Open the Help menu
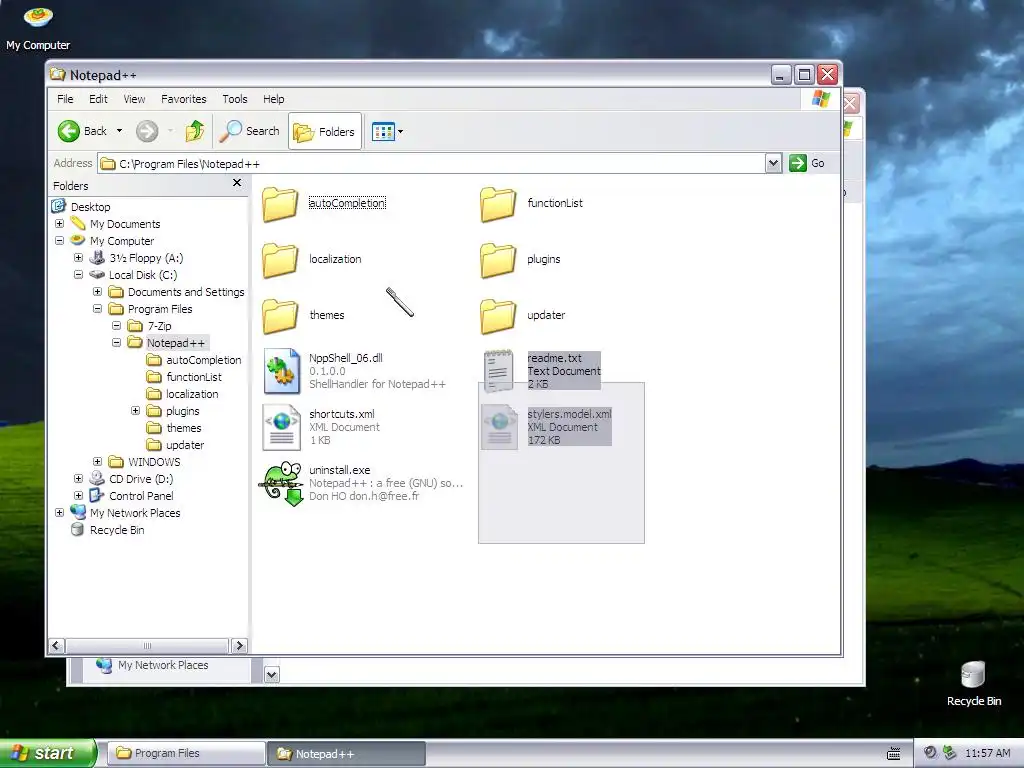 [x=274, y=99]
